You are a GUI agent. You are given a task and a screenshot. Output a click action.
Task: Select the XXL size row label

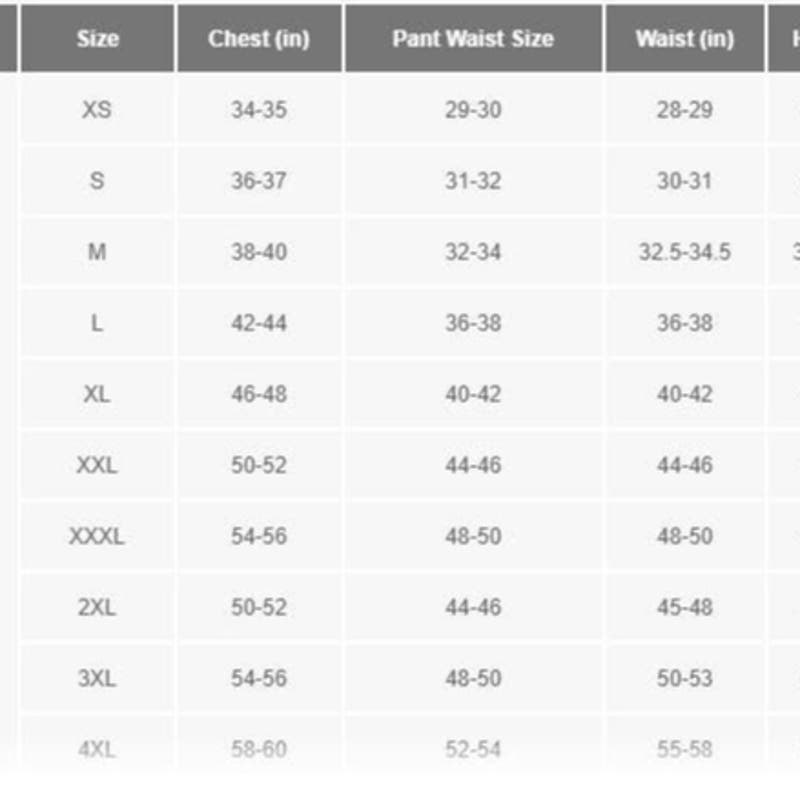(97, 465)
